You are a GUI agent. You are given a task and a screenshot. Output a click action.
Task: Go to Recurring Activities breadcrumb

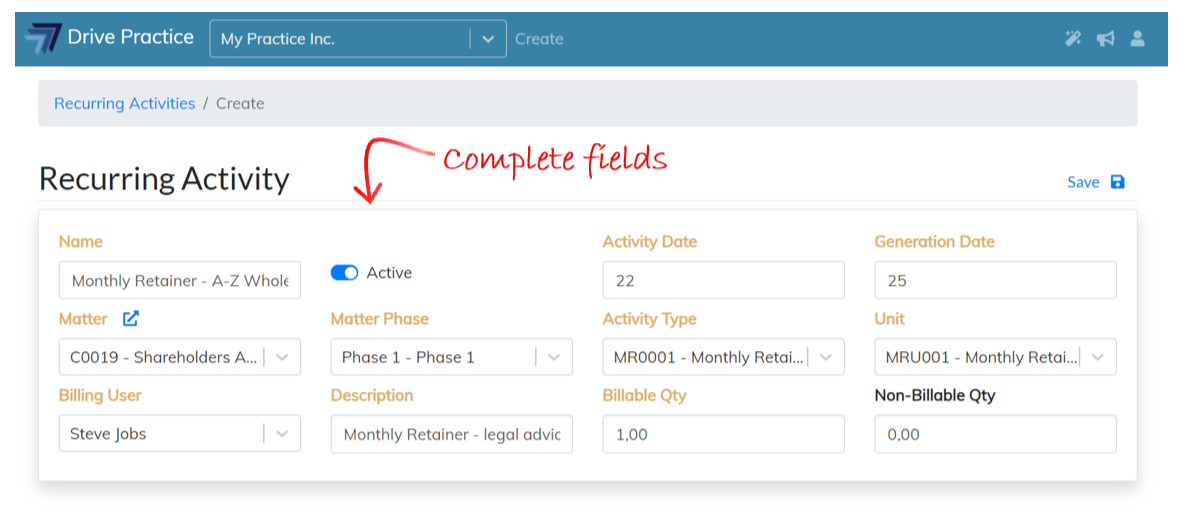click(124, 103)
